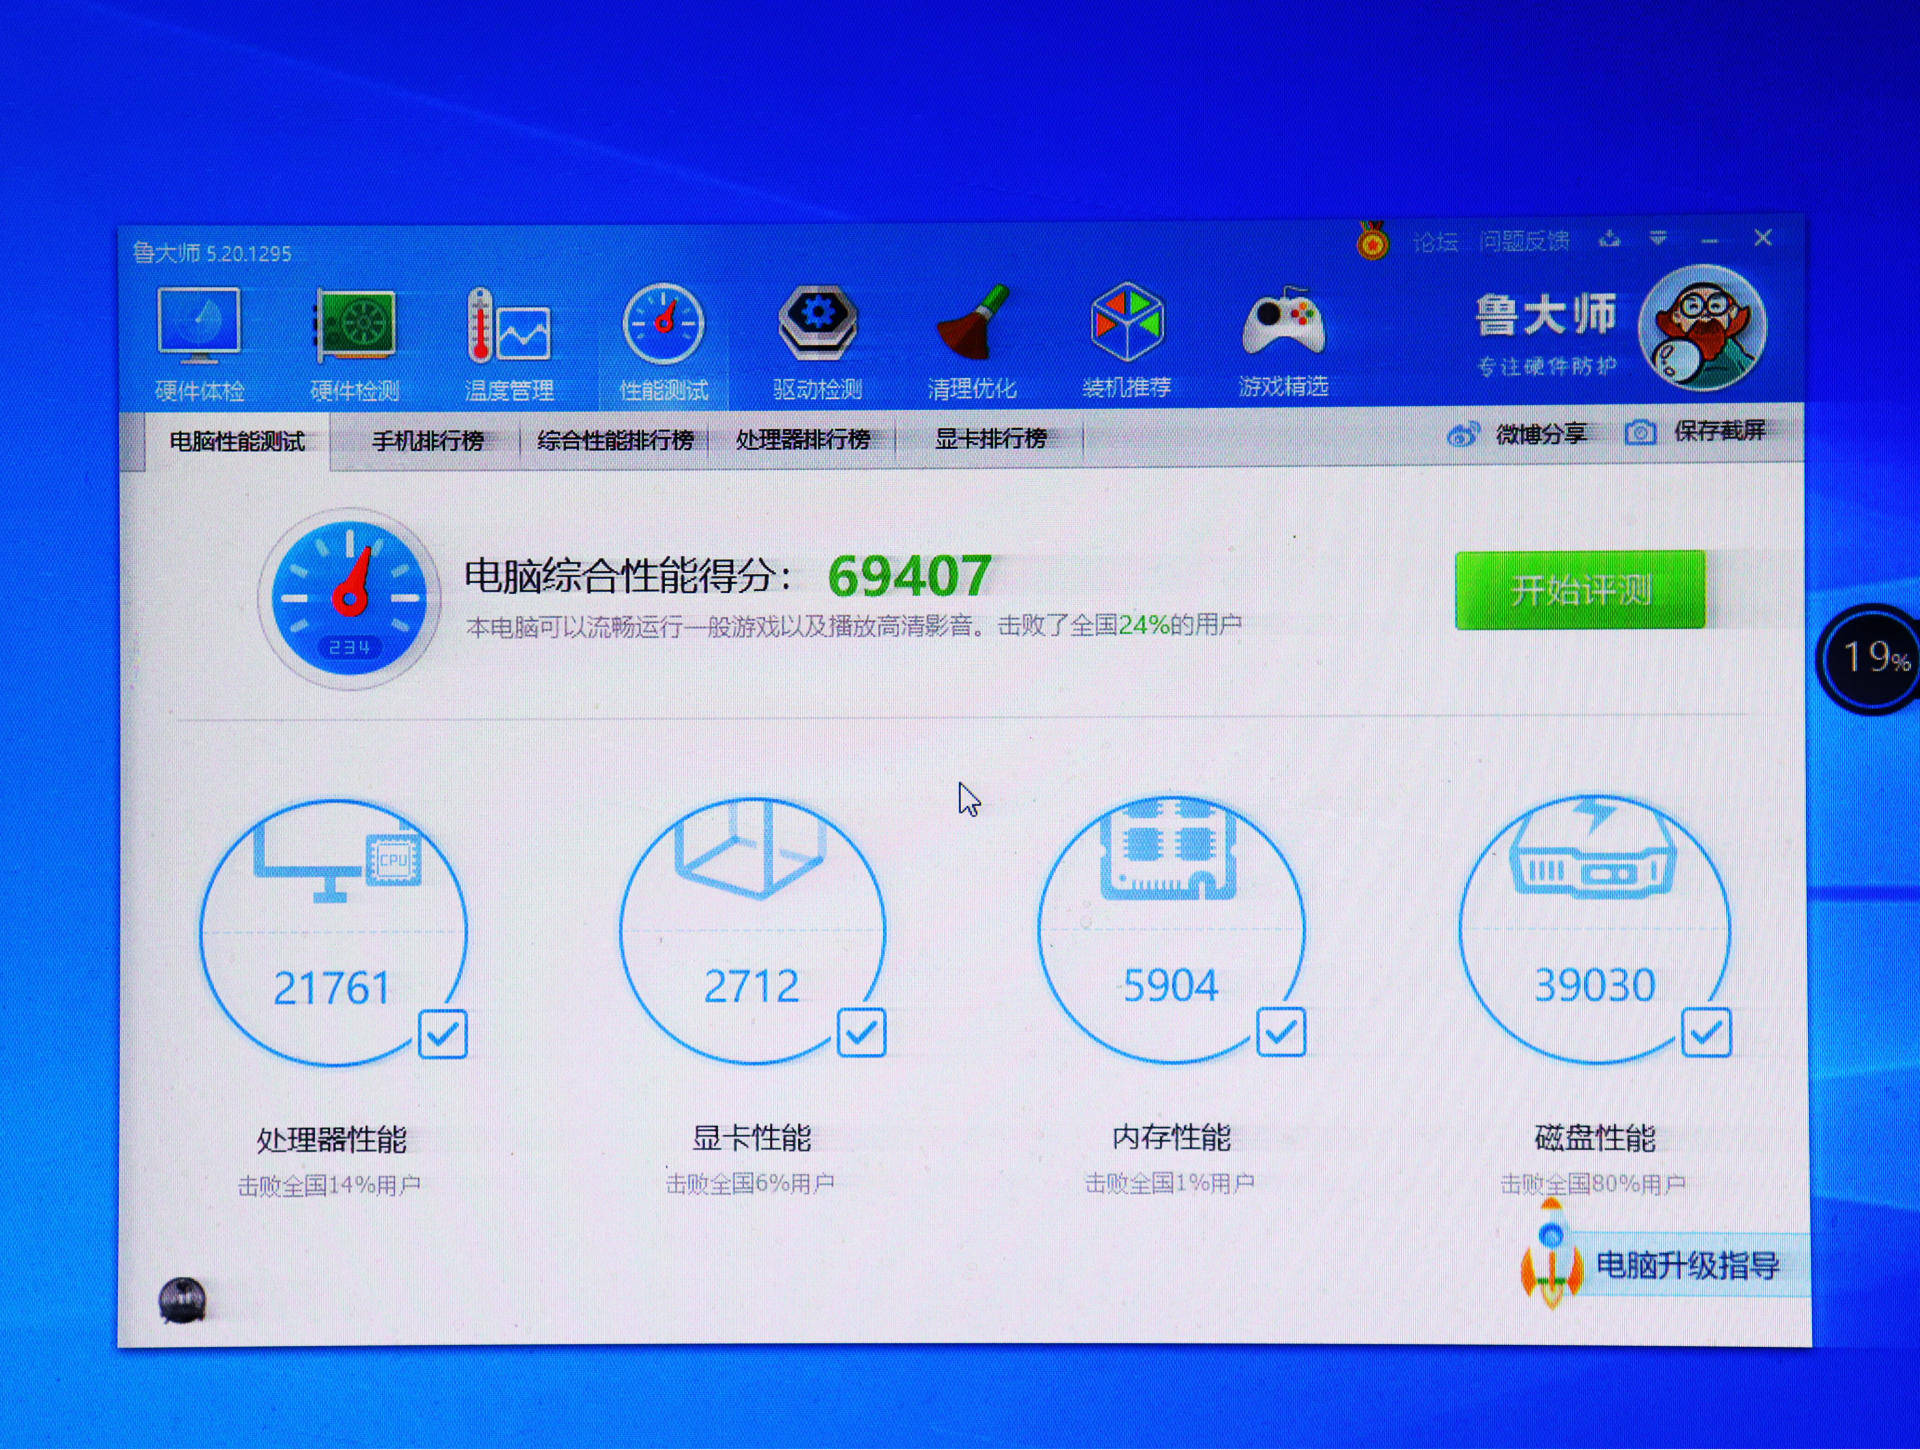Click 击败全国1%用户 text
The height and width of the screenshot is (1450, 1920).
tap(1170, 1183)
